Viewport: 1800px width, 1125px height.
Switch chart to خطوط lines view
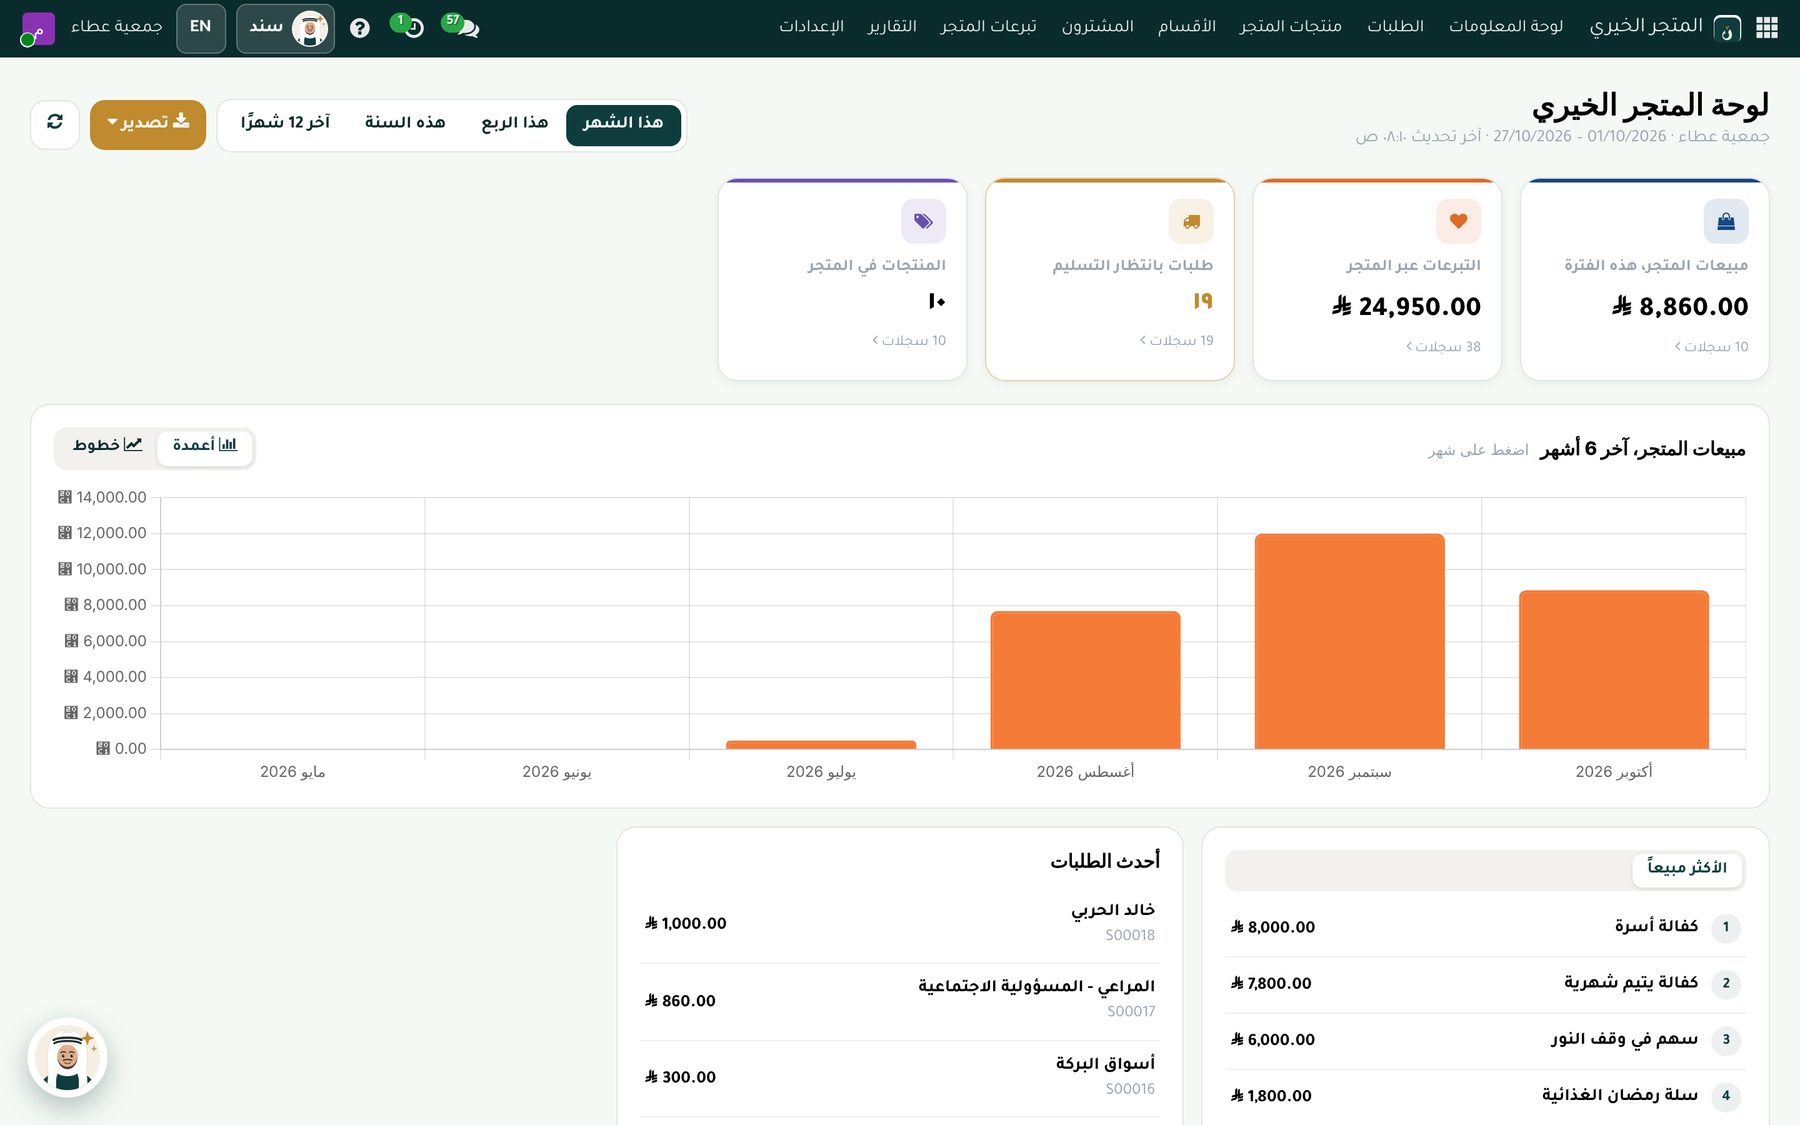107,446
